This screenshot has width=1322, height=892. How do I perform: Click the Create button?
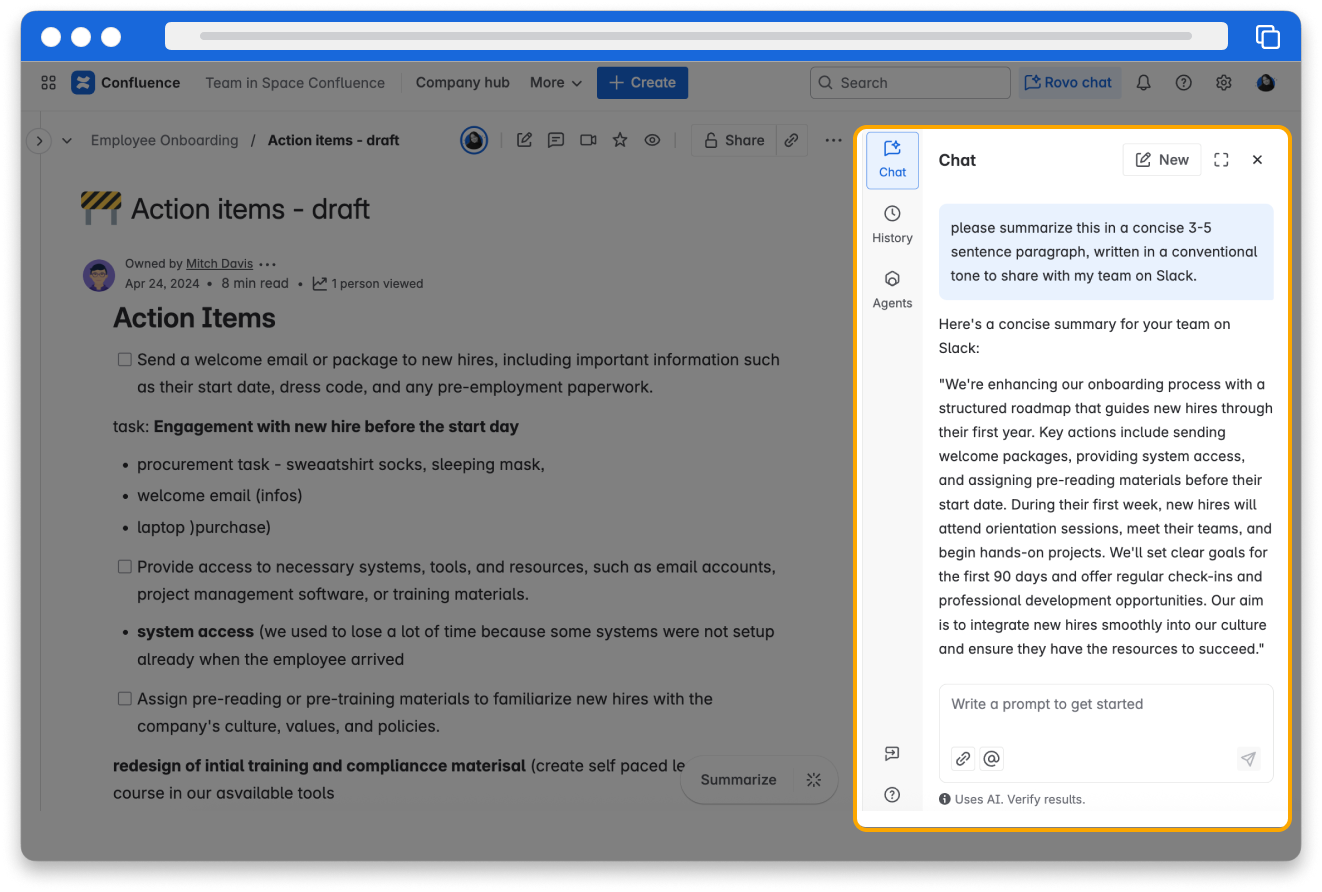pos(642,83)
